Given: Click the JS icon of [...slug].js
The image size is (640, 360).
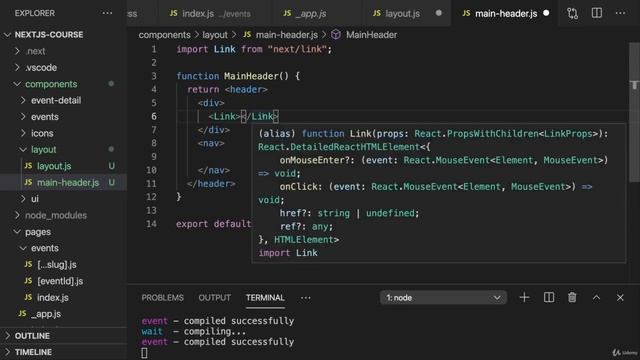Looking at the screenshot, I should pyautogui.click(x=28, y=264).
